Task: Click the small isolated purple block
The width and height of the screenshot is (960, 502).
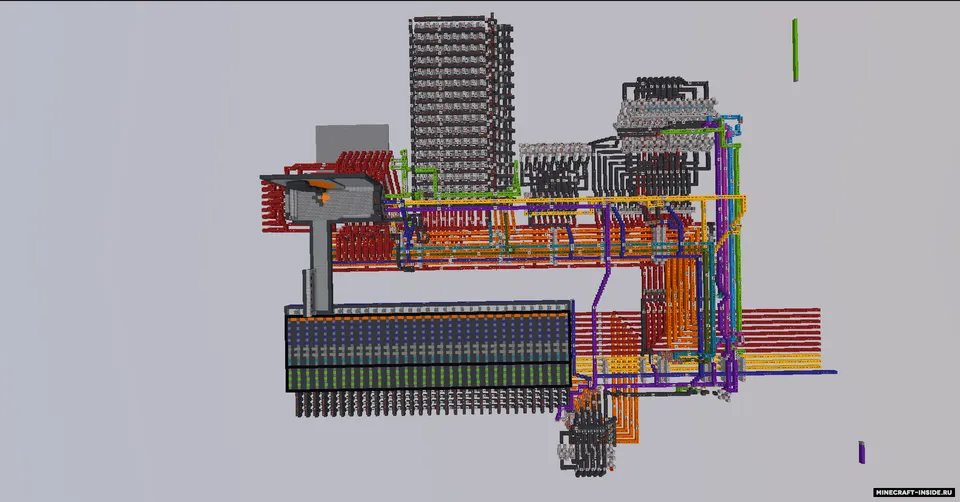Action: 861,452
